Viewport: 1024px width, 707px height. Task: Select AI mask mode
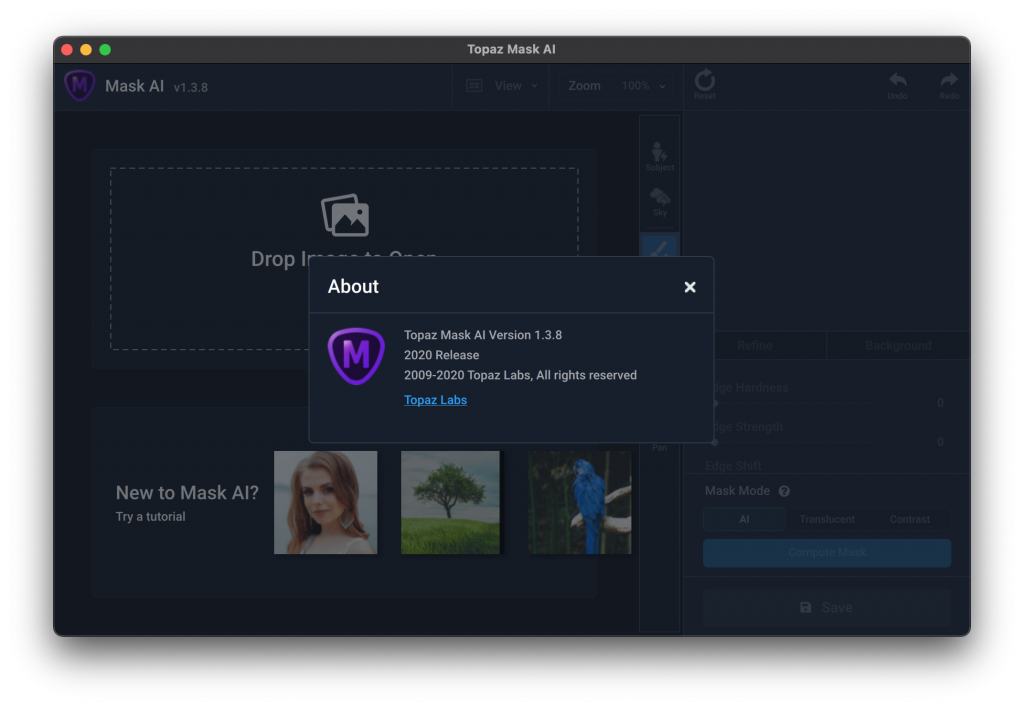pos(744,520)
